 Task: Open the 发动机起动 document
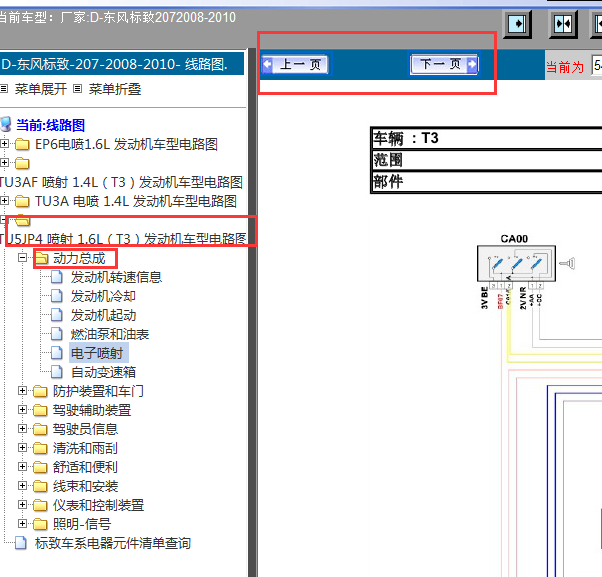coord(103,315)
